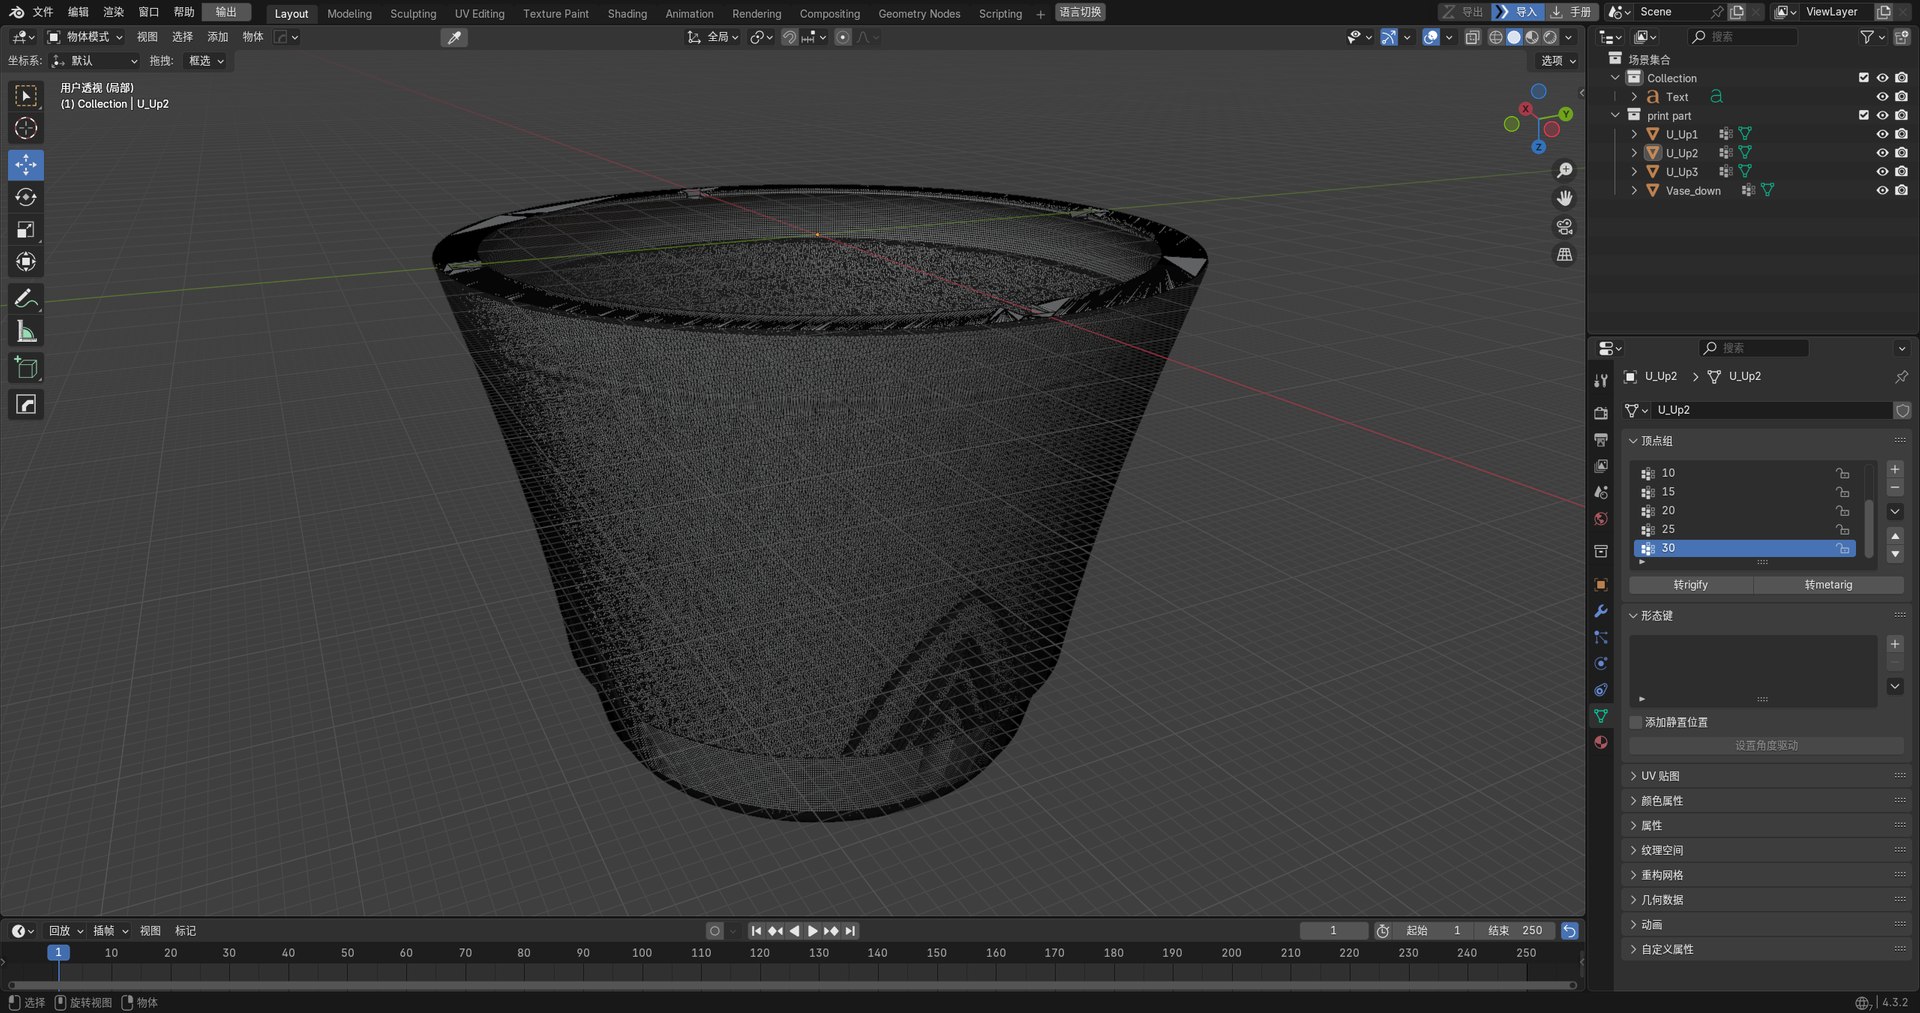Open the 物体模式 mode dropdown
This screenshot has width=1920, height=1013.
tap(86, 37)
